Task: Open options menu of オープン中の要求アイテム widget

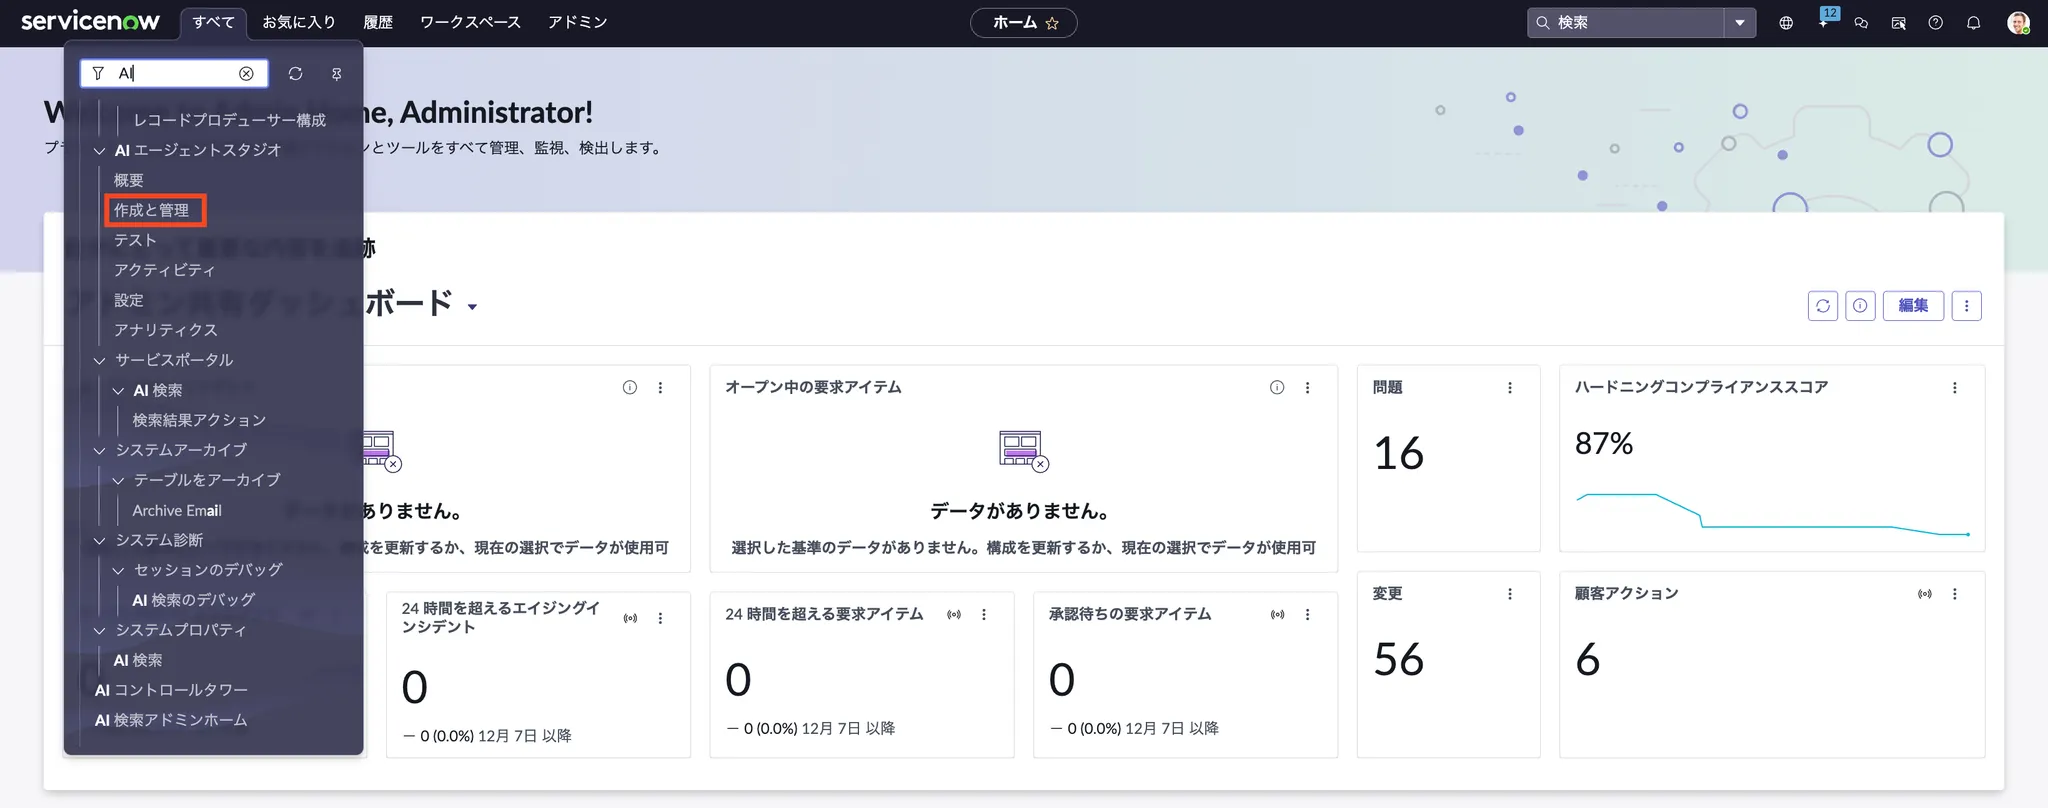Action: coord(1307,387)
